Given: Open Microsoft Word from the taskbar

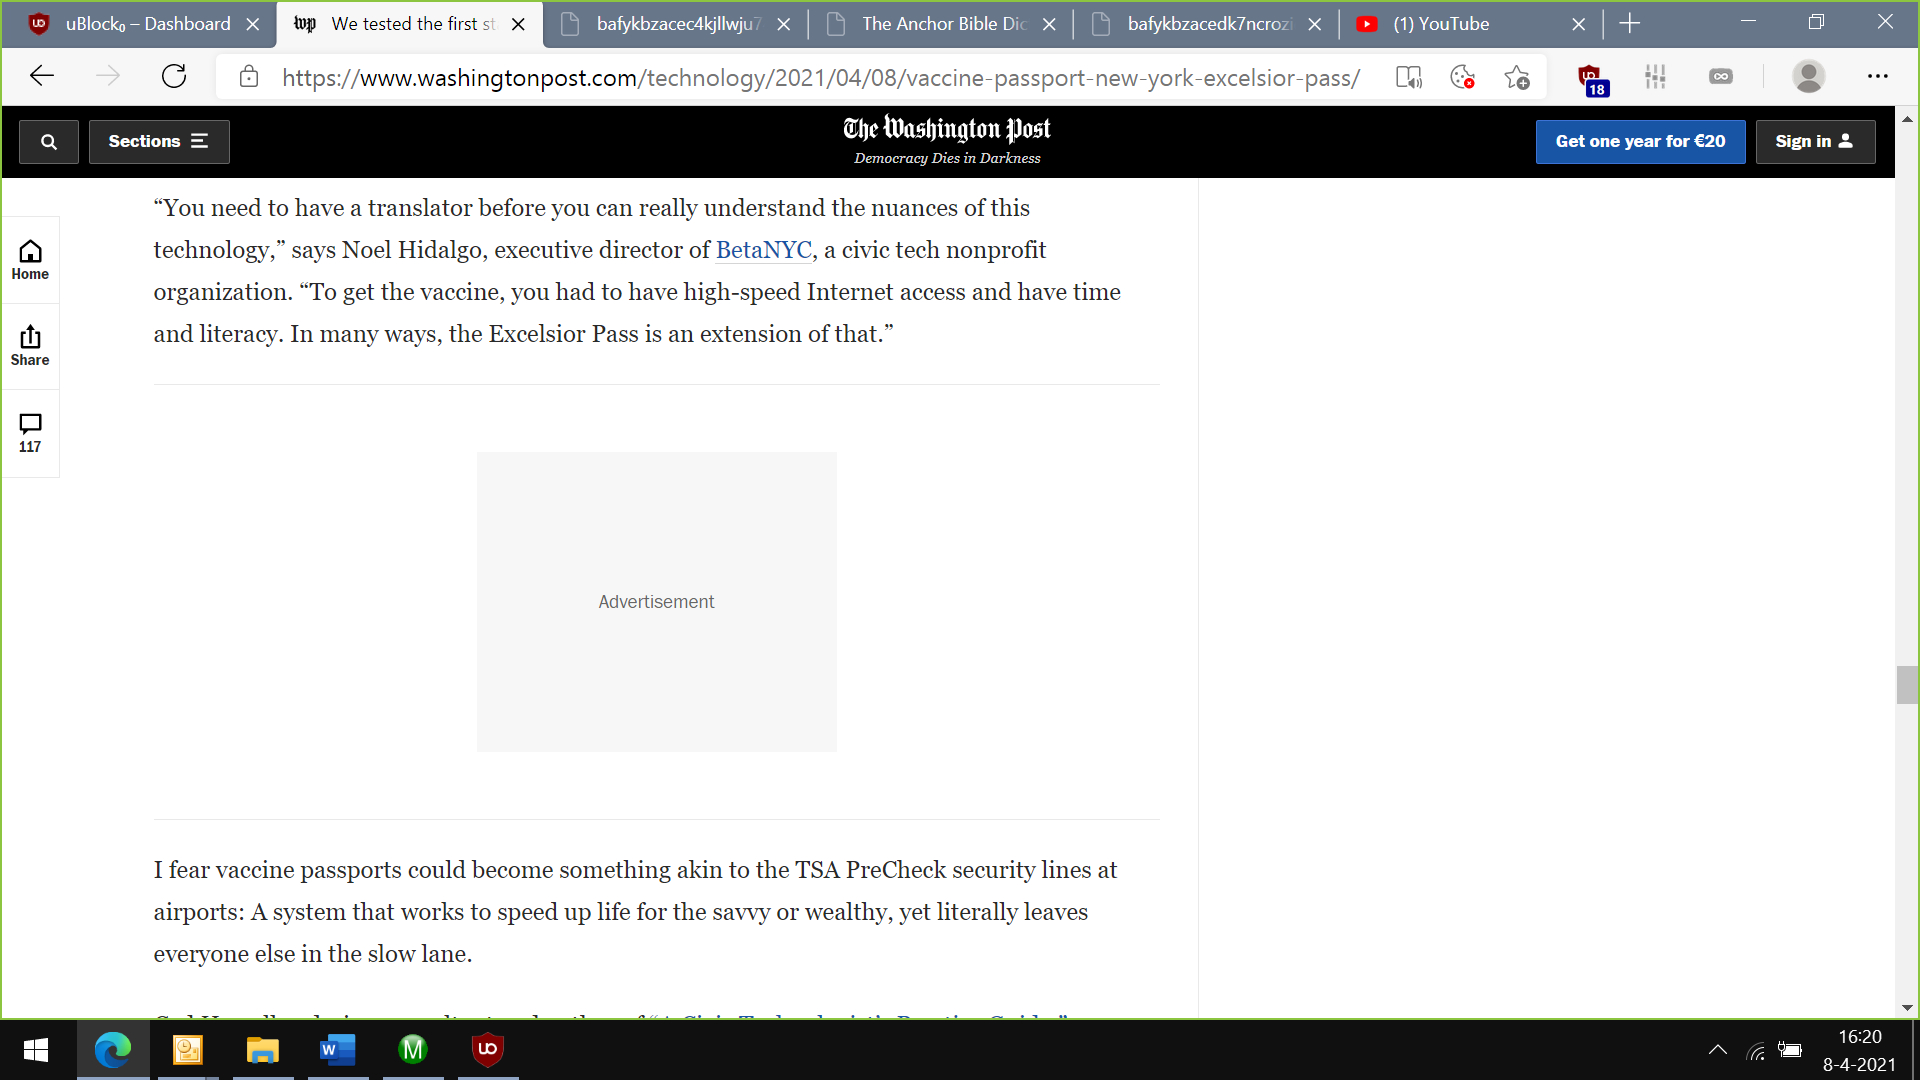Looking at the screenshot, I should click(337, 1050).
